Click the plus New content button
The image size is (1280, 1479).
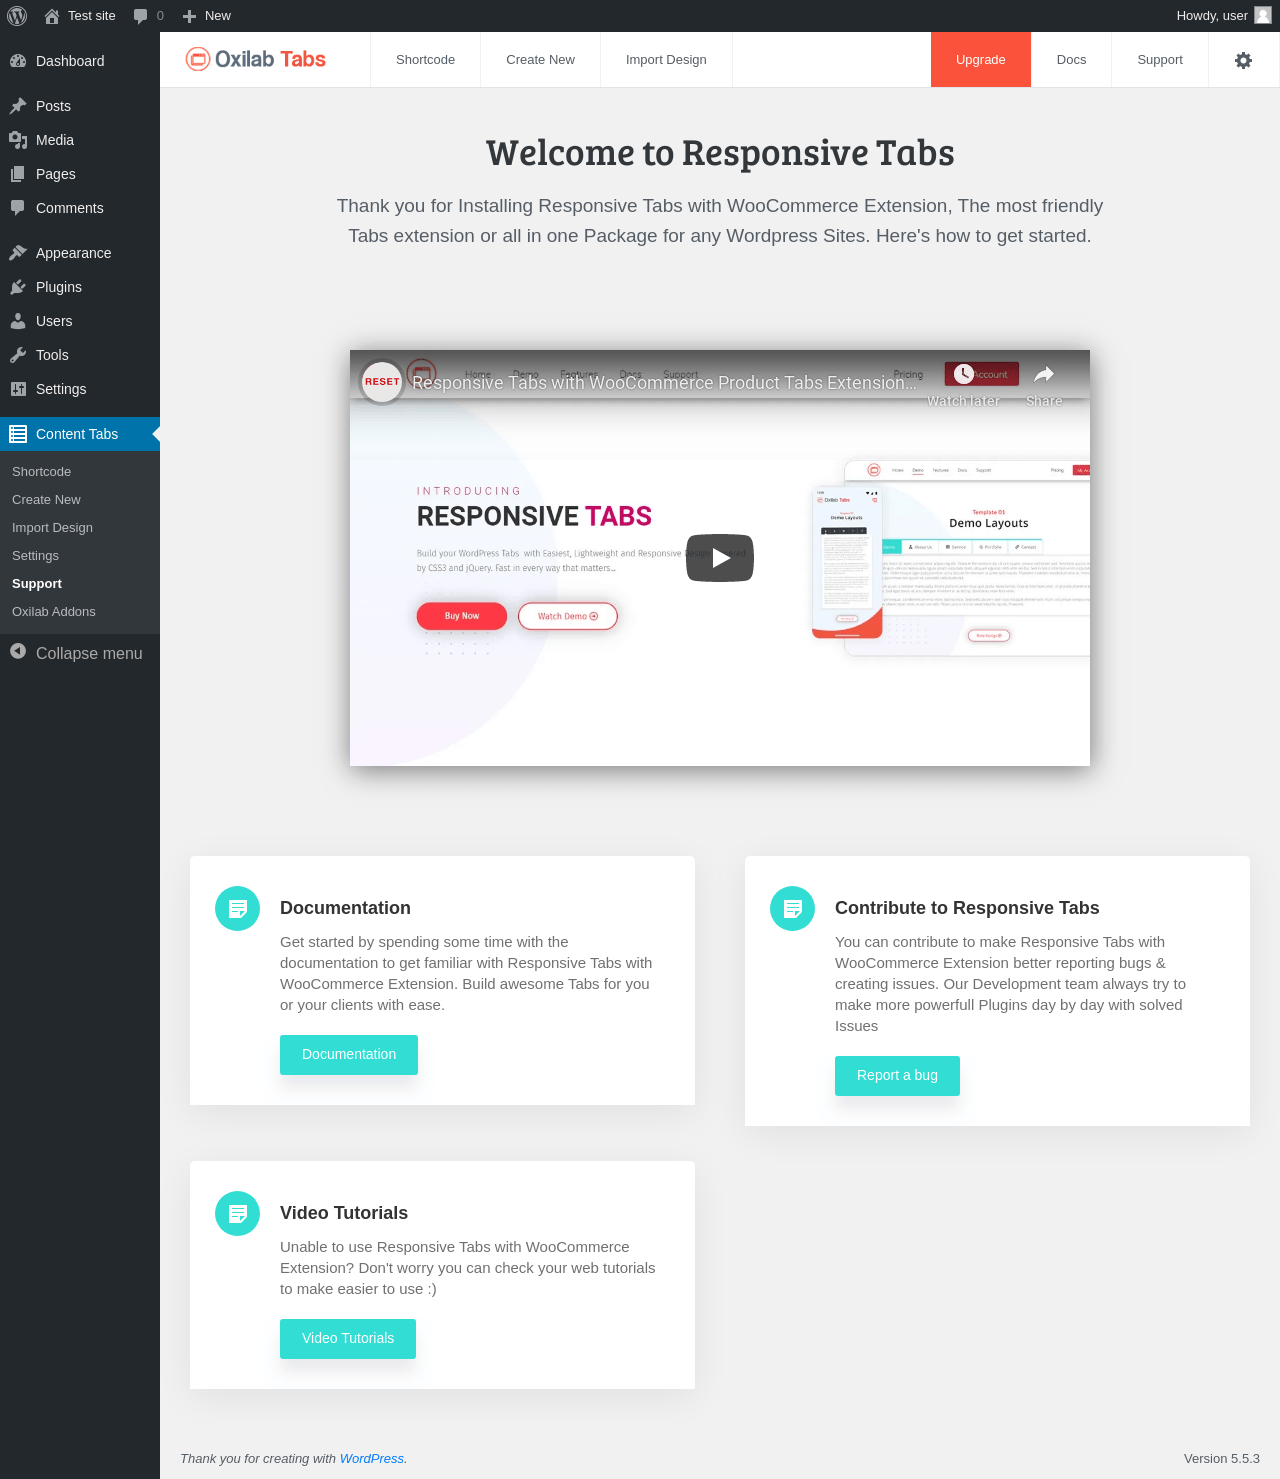coord(206,16)
